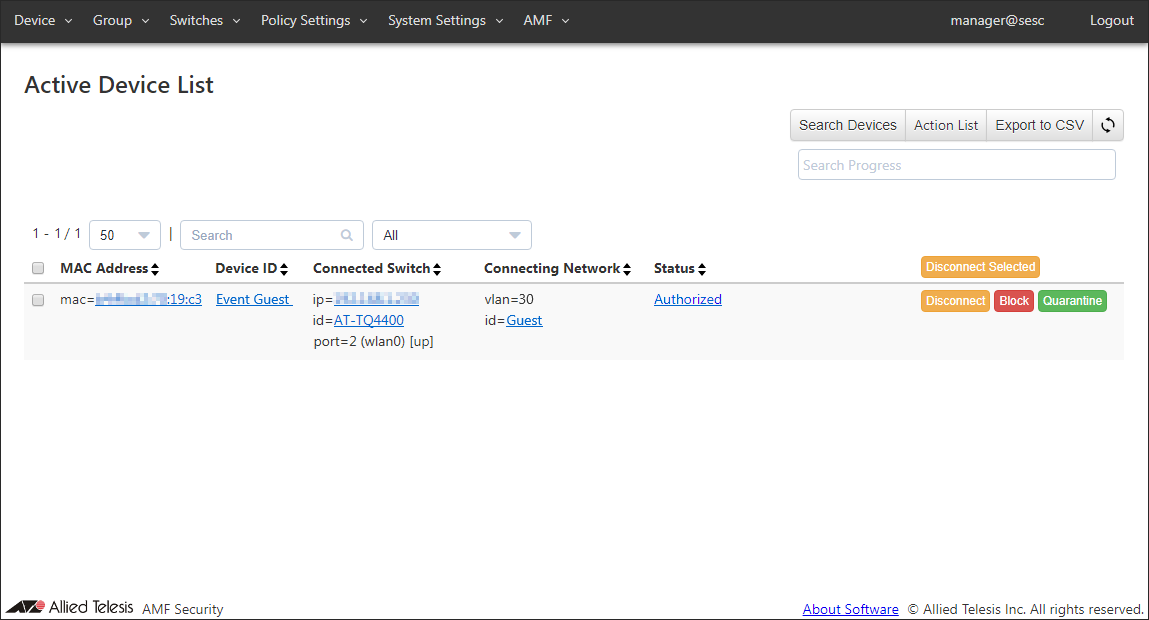1149x620 pixels.
Task: Sort by Connecting Network column arrows
Action: [x=627, y=269]
